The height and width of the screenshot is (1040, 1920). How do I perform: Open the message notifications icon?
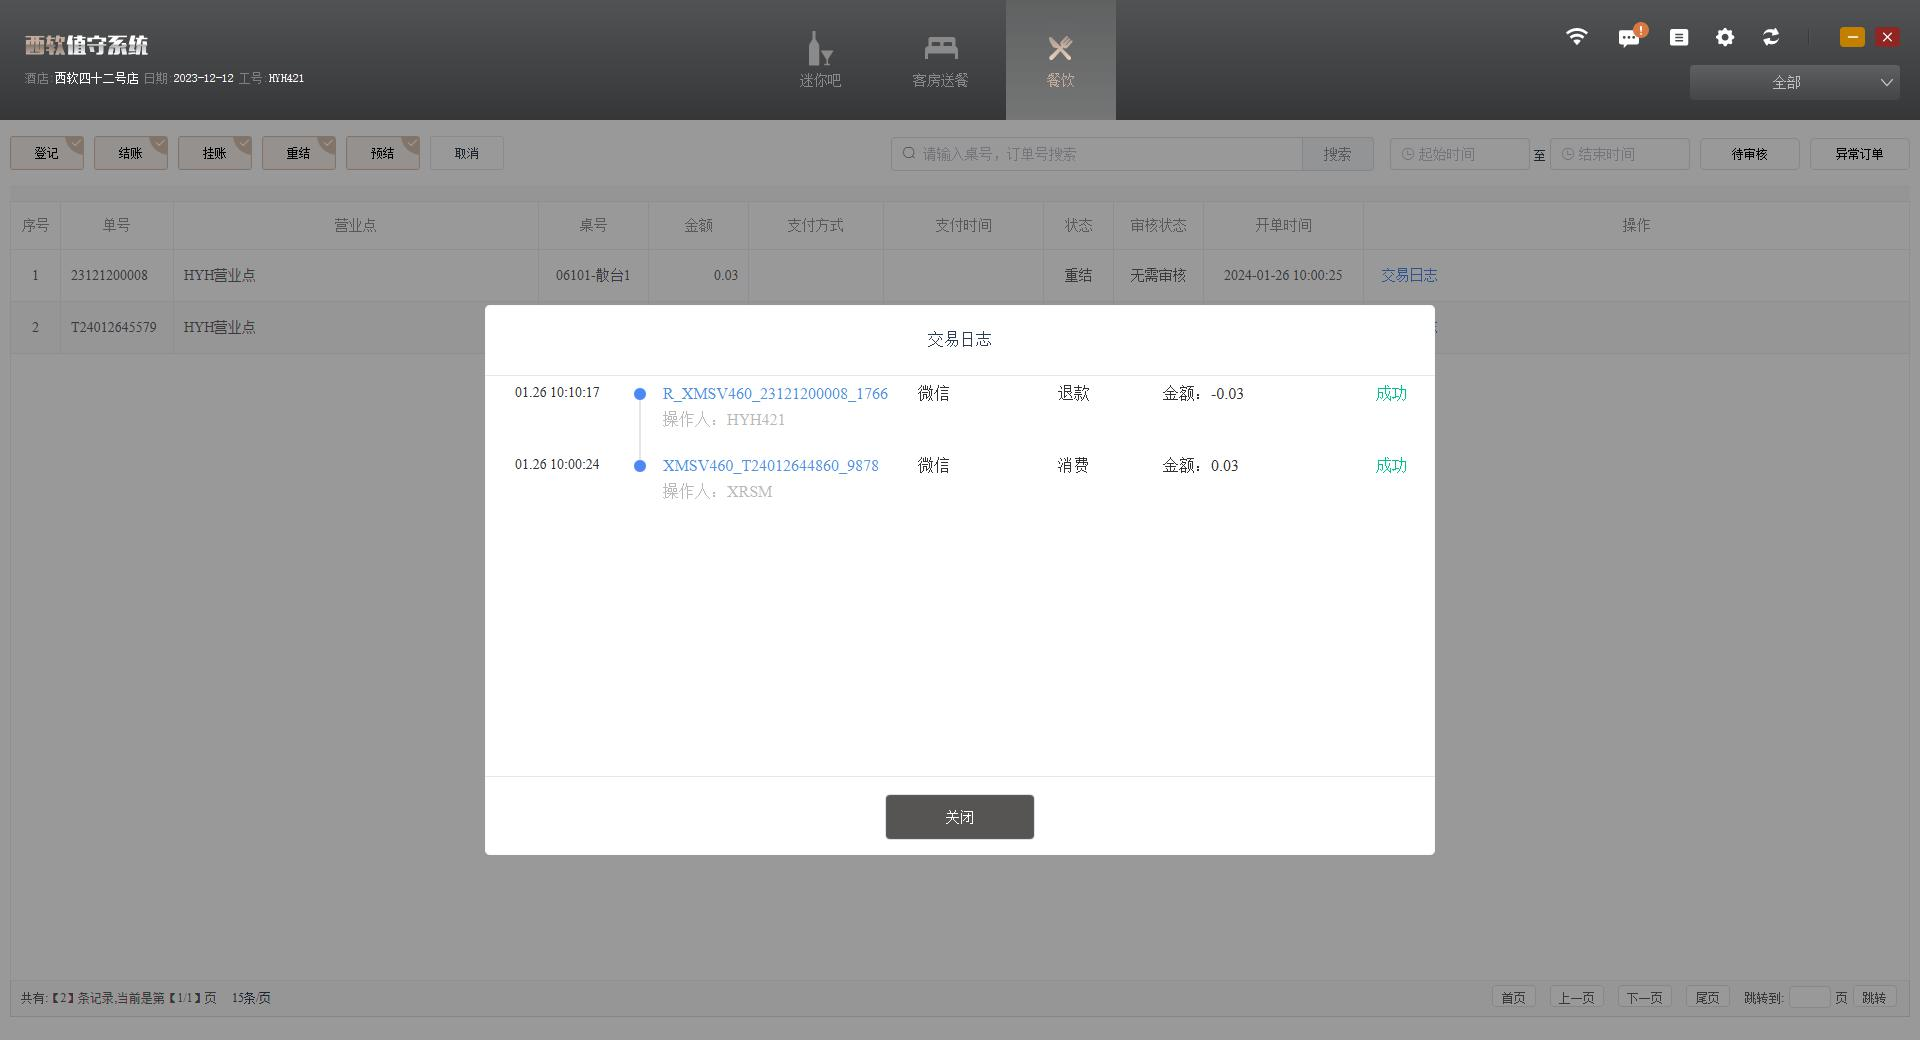point(1629,38)
